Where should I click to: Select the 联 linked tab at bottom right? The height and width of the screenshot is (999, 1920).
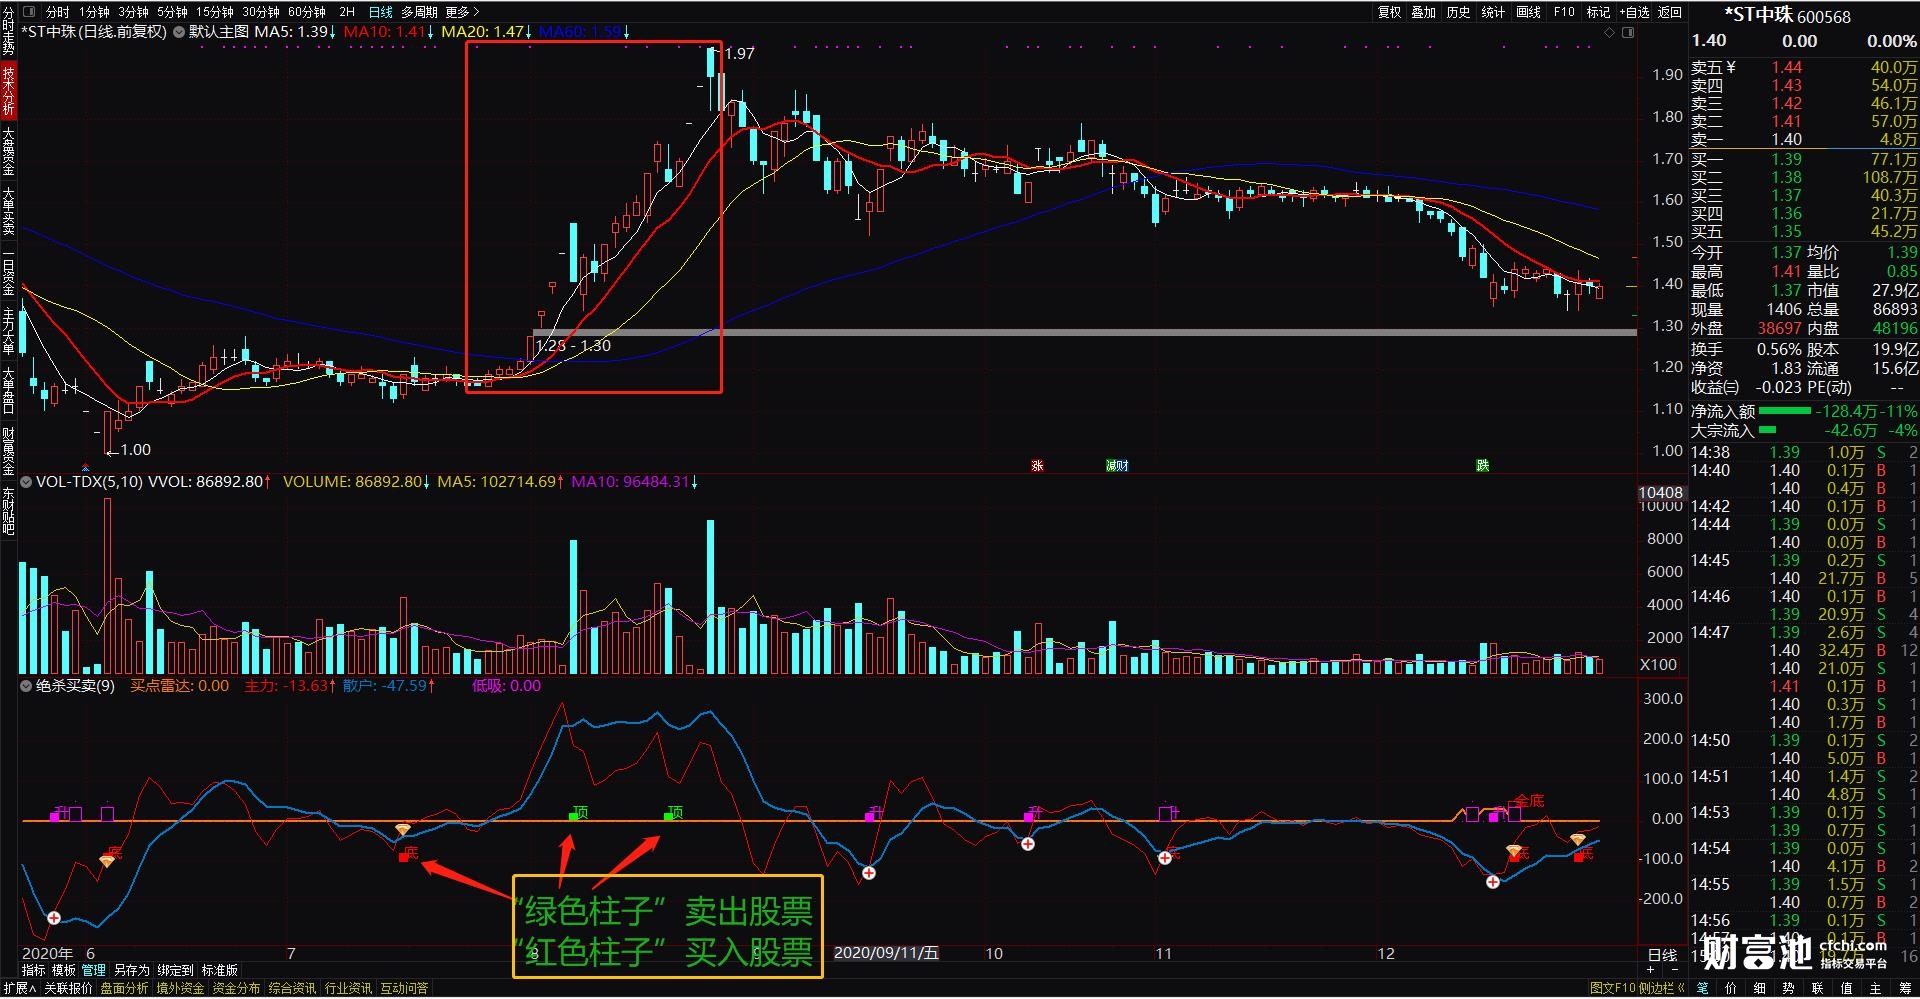click(x=1818, y=988)
